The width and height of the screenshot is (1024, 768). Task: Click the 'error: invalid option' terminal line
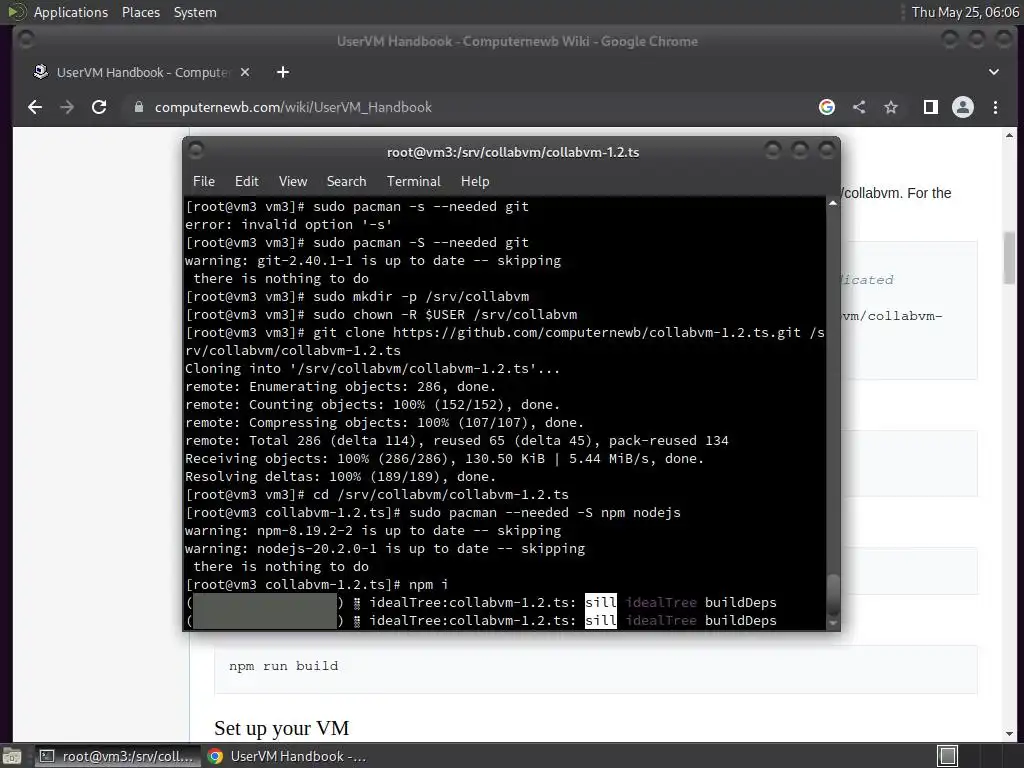point(289,224)
